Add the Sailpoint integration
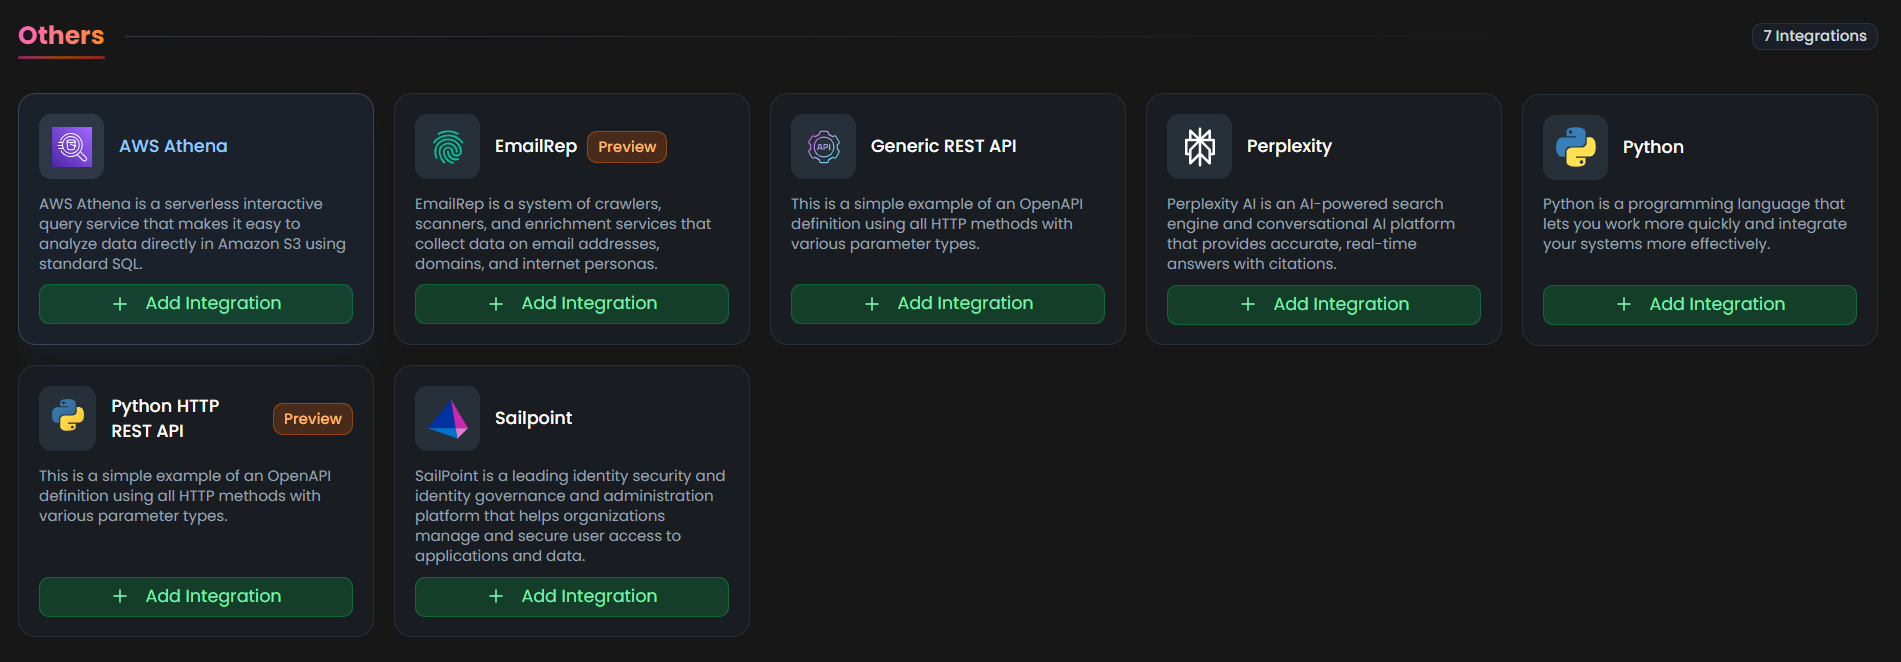 (x=572, y=597)
